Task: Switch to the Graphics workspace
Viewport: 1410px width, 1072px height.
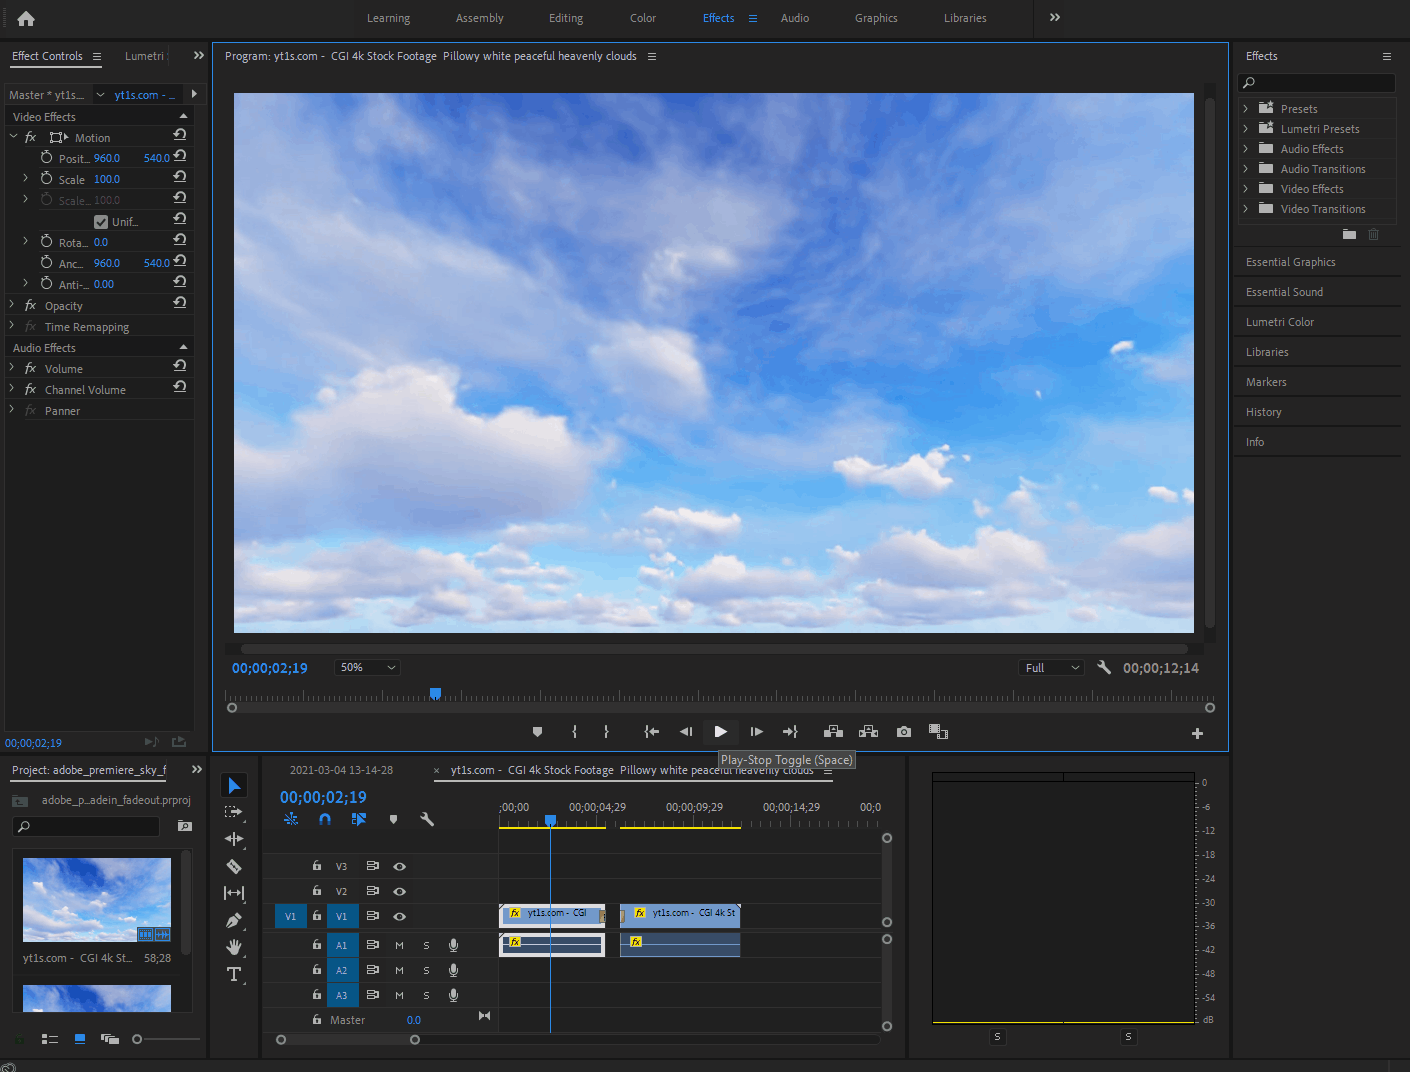Action: [876, 18]
